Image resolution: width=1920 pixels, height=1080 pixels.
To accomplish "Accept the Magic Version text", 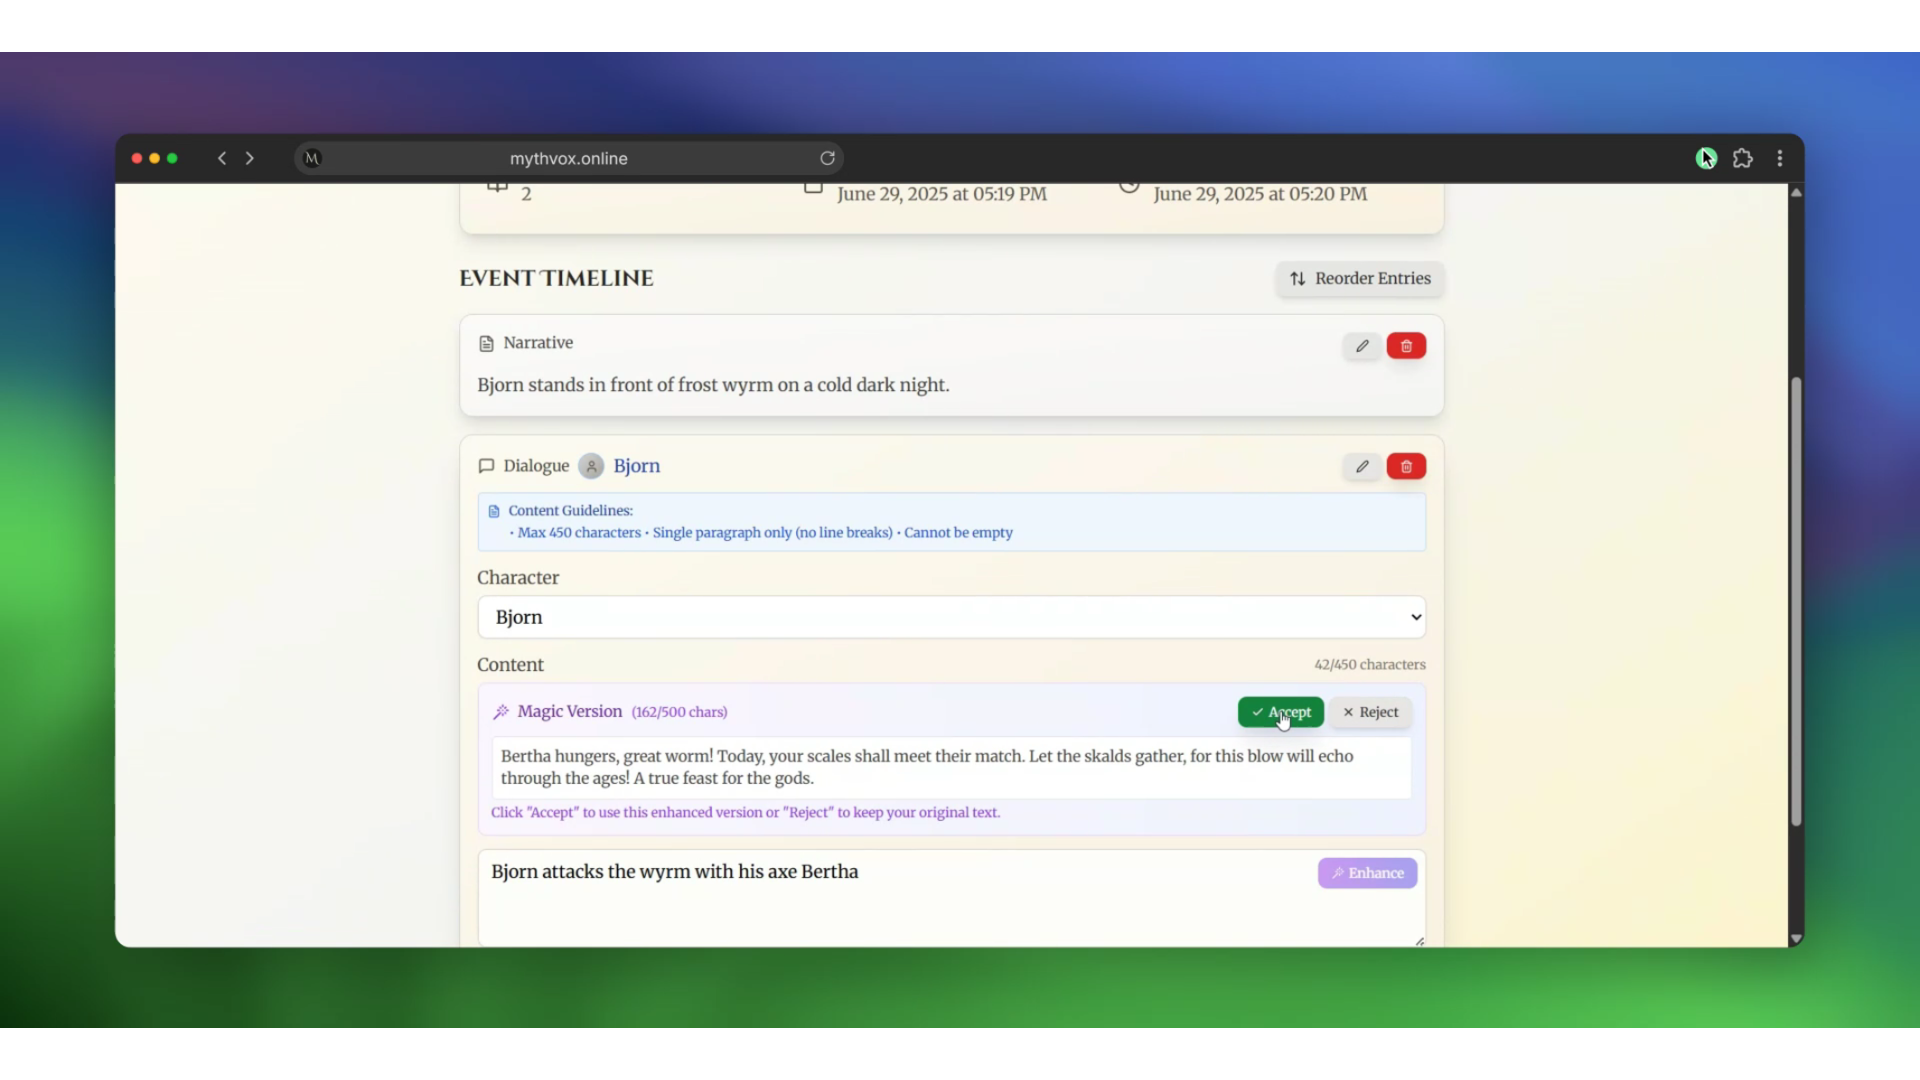I will click(x=1280, y=712).
